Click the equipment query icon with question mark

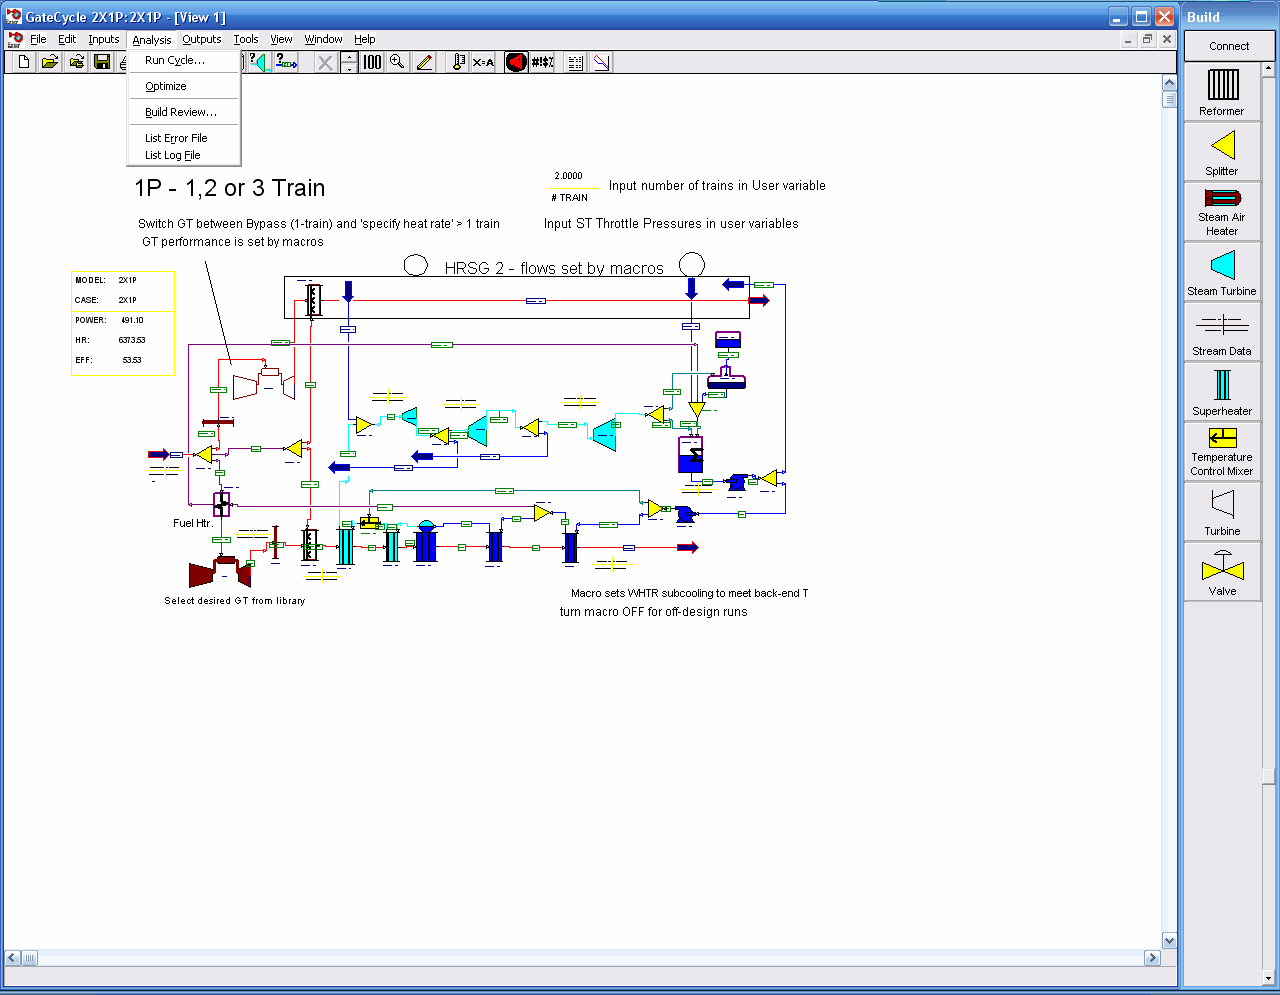pyautogui.click(x=258, y=62)
